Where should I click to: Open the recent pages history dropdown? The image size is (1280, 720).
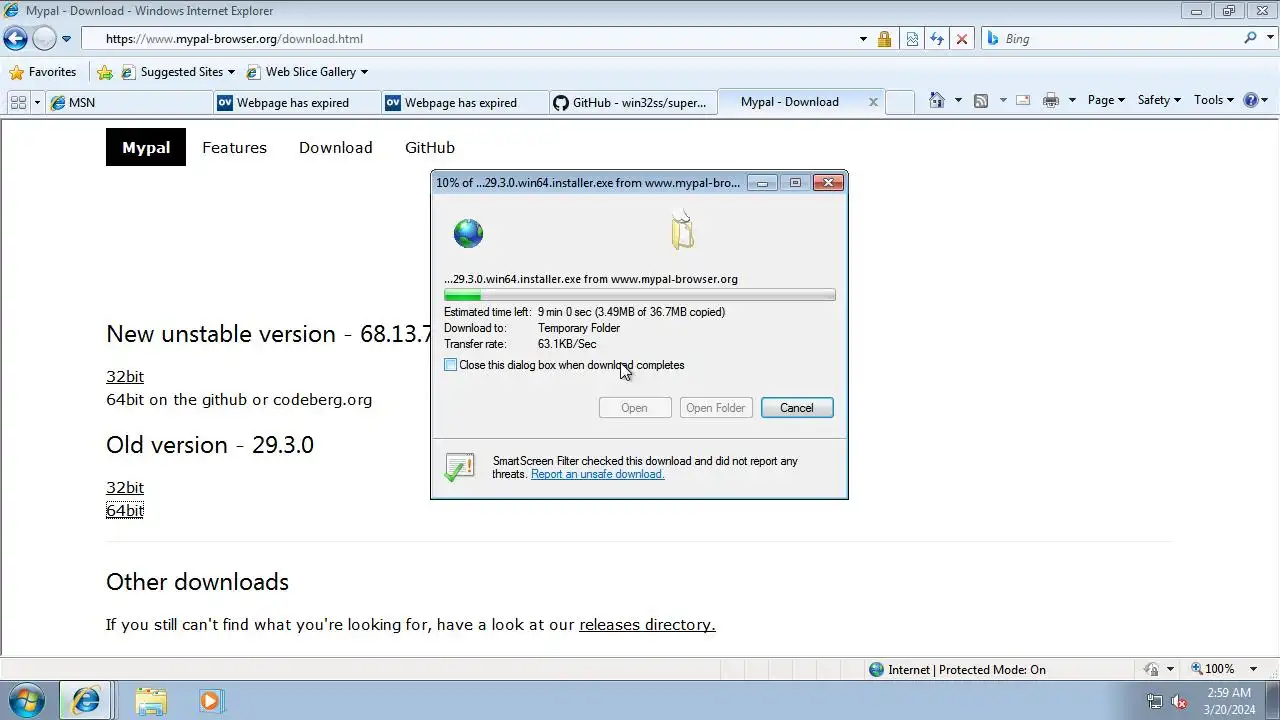pyautogui.click(x=66, y=39)
